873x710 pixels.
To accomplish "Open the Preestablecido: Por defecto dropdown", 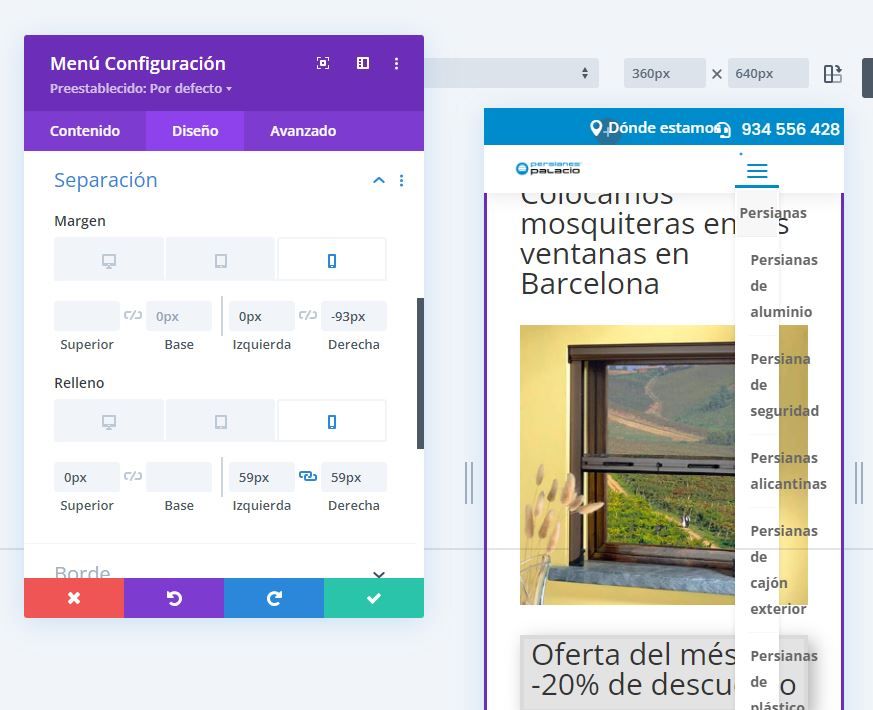I will tap(141, 89).
